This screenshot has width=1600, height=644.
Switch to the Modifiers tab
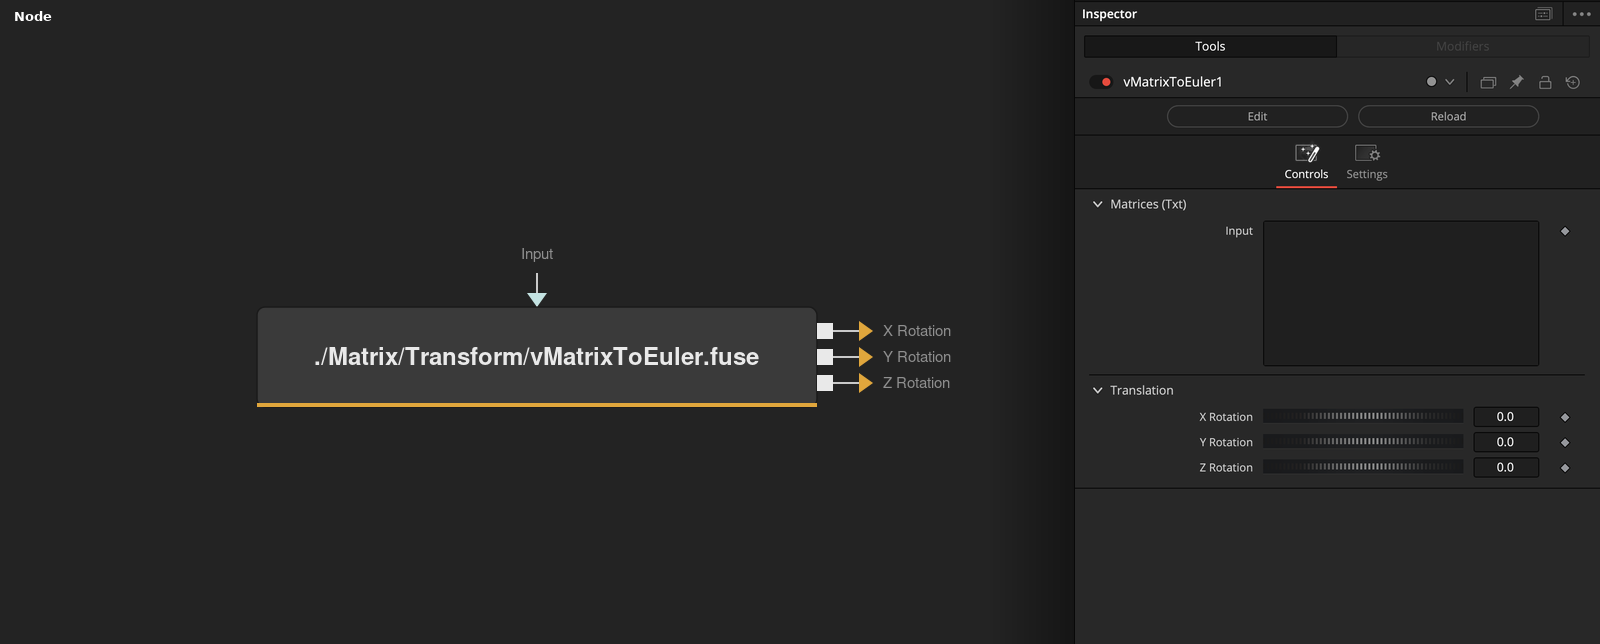[x=1463, y=46]
